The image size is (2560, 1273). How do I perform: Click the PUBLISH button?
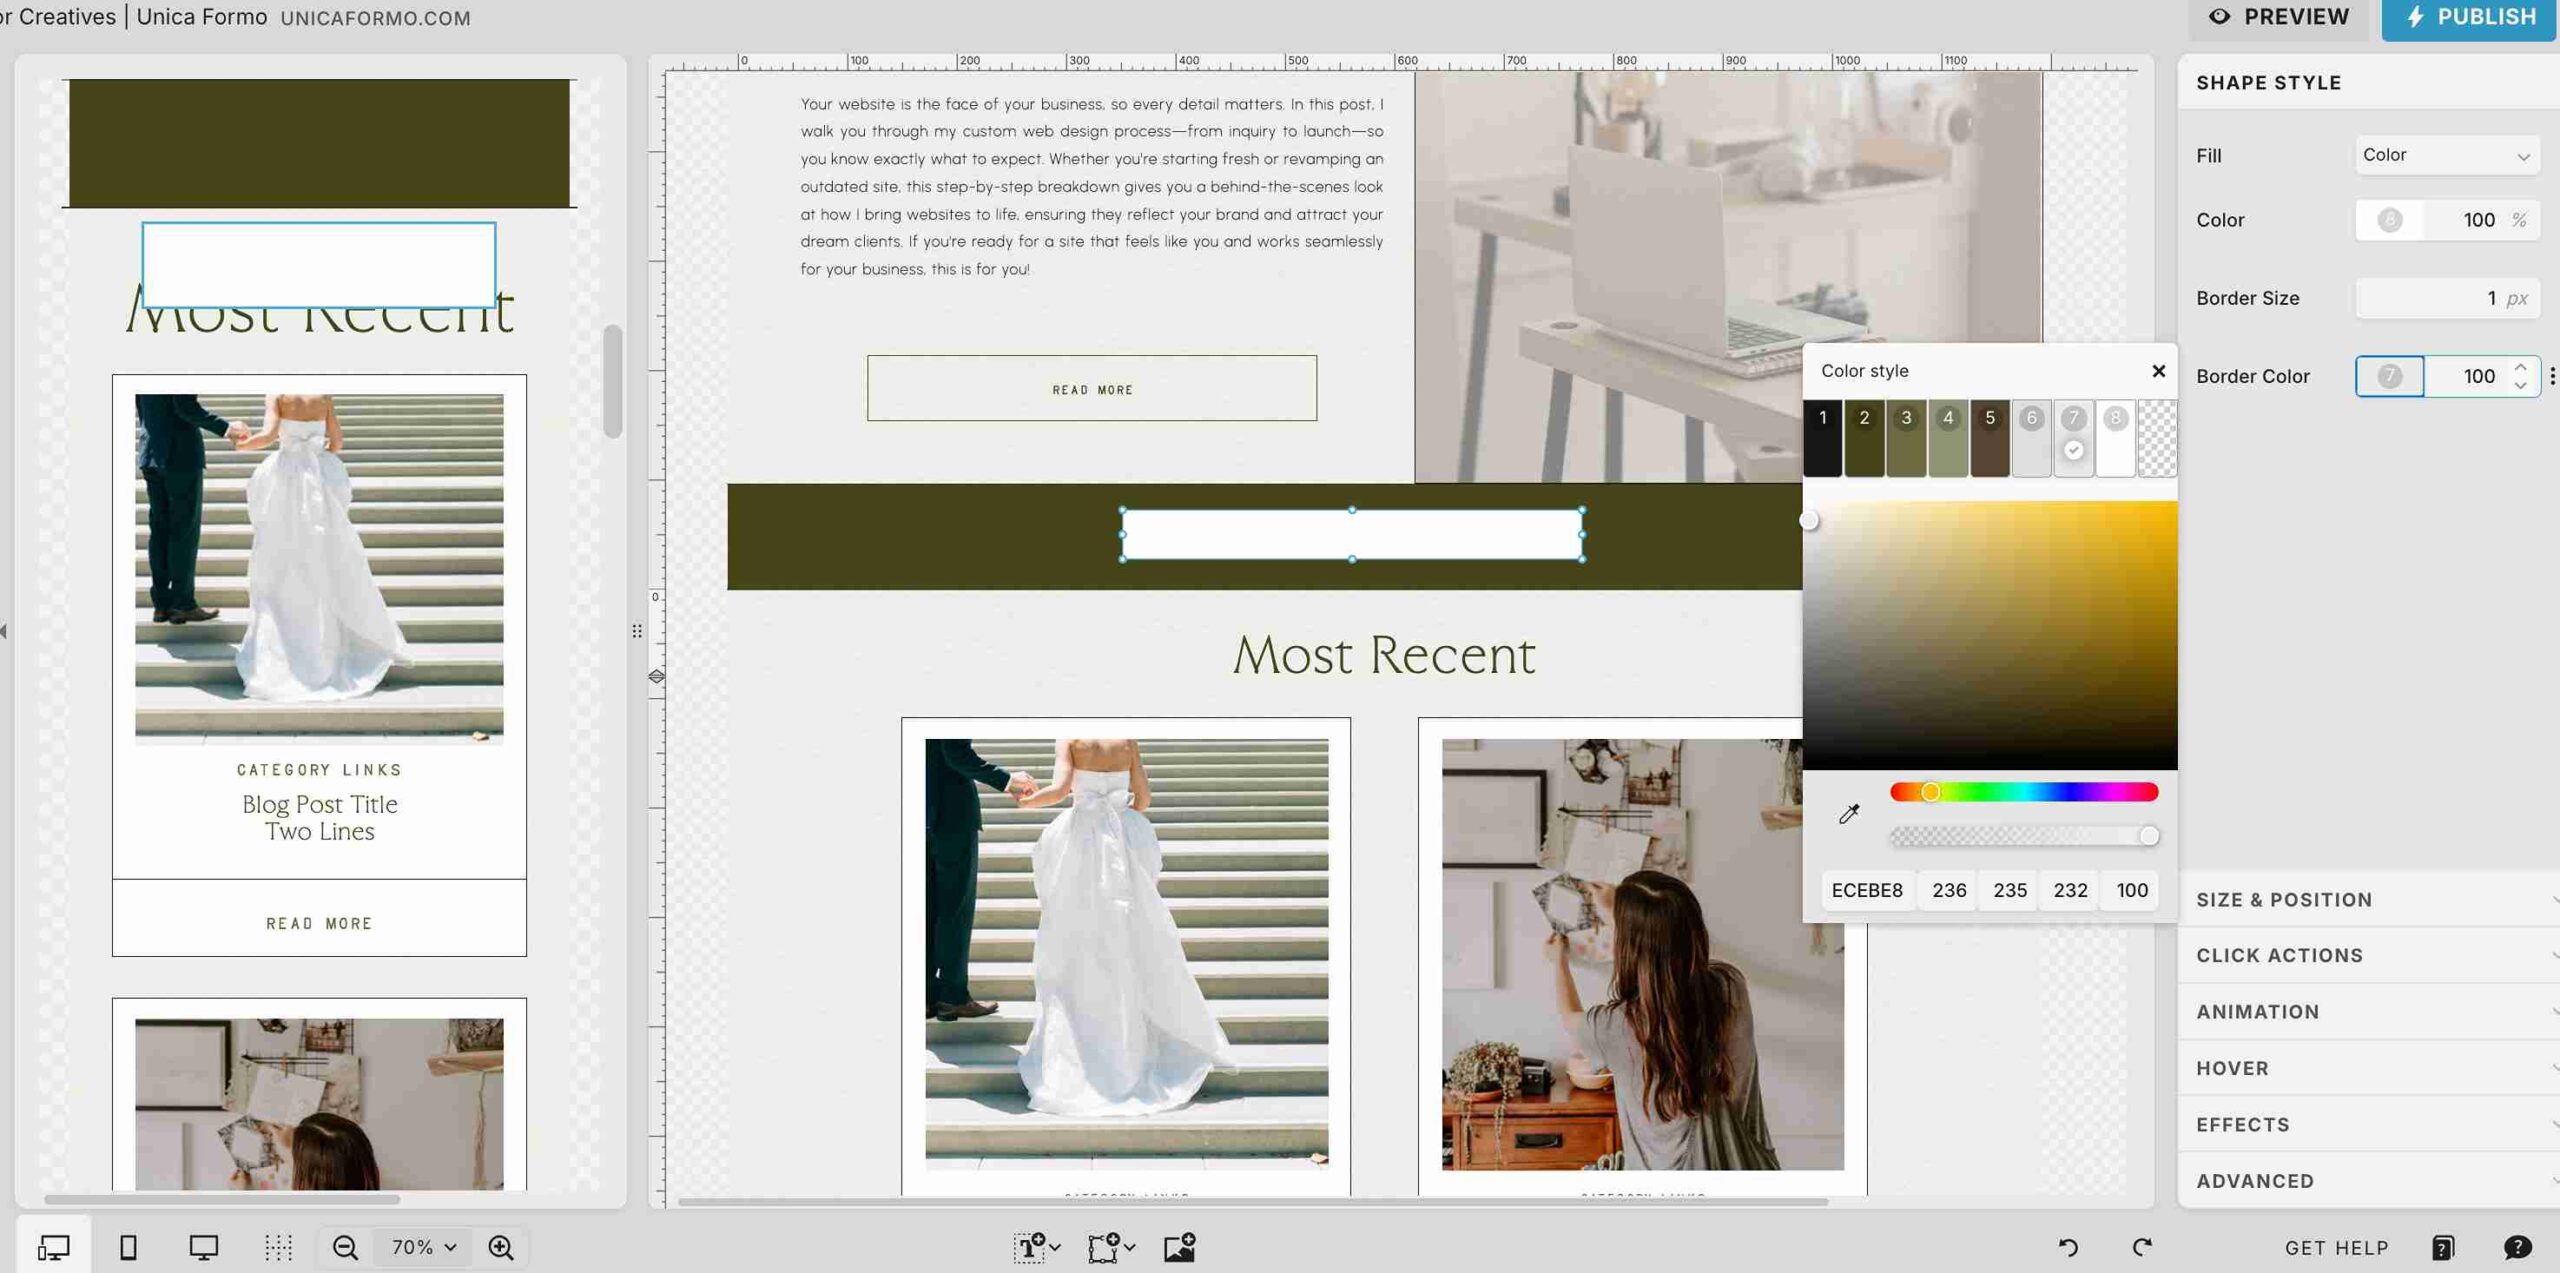click(x=2468, y=16)
